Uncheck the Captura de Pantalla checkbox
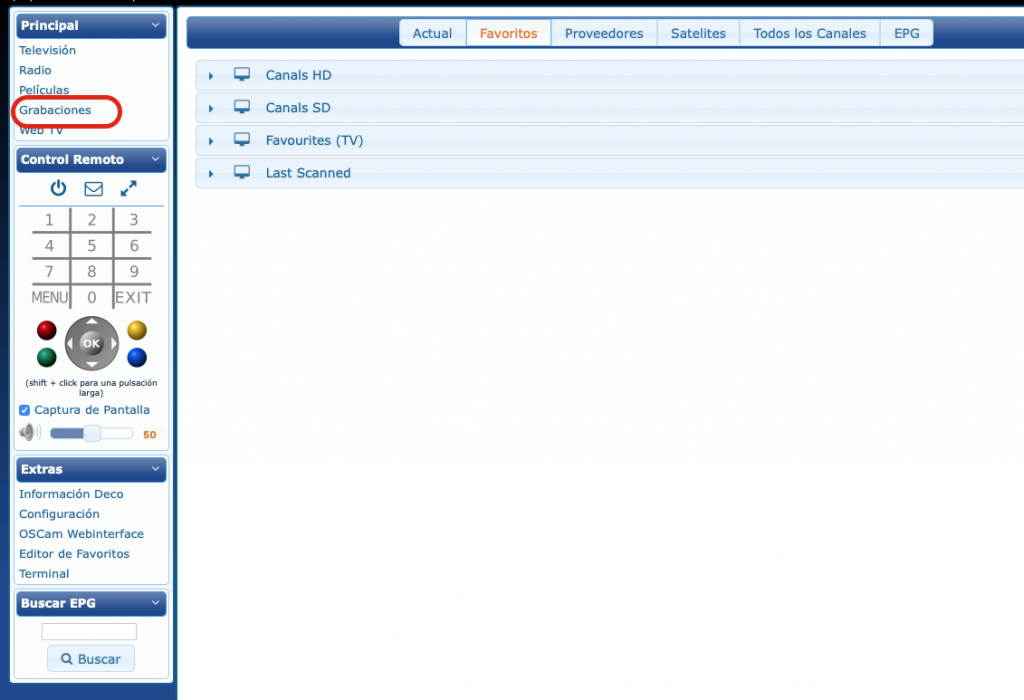The width and height of the screenshot is (1024, 700). (x=25, y=410)
